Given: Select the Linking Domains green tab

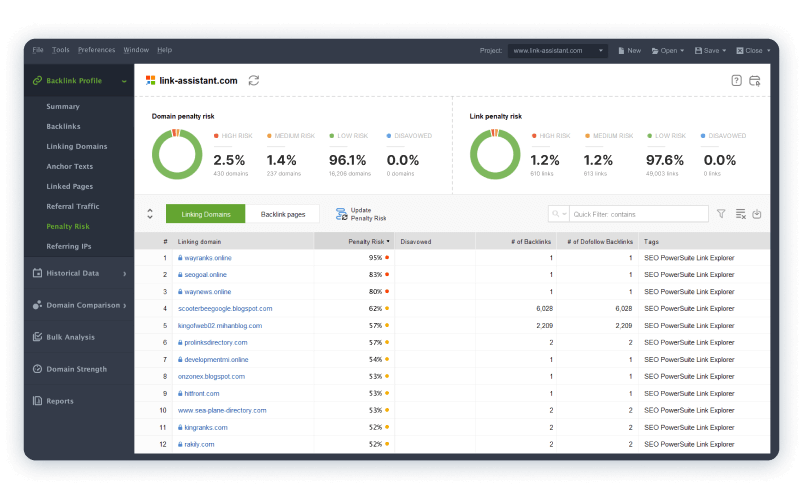Looking at the screenshot, I should (x=205, y=214).
